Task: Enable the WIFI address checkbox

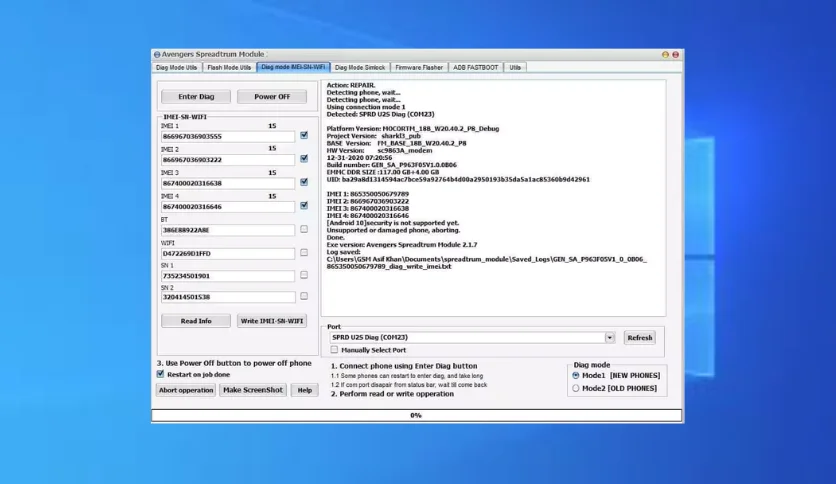Action: tap(304, 253)
